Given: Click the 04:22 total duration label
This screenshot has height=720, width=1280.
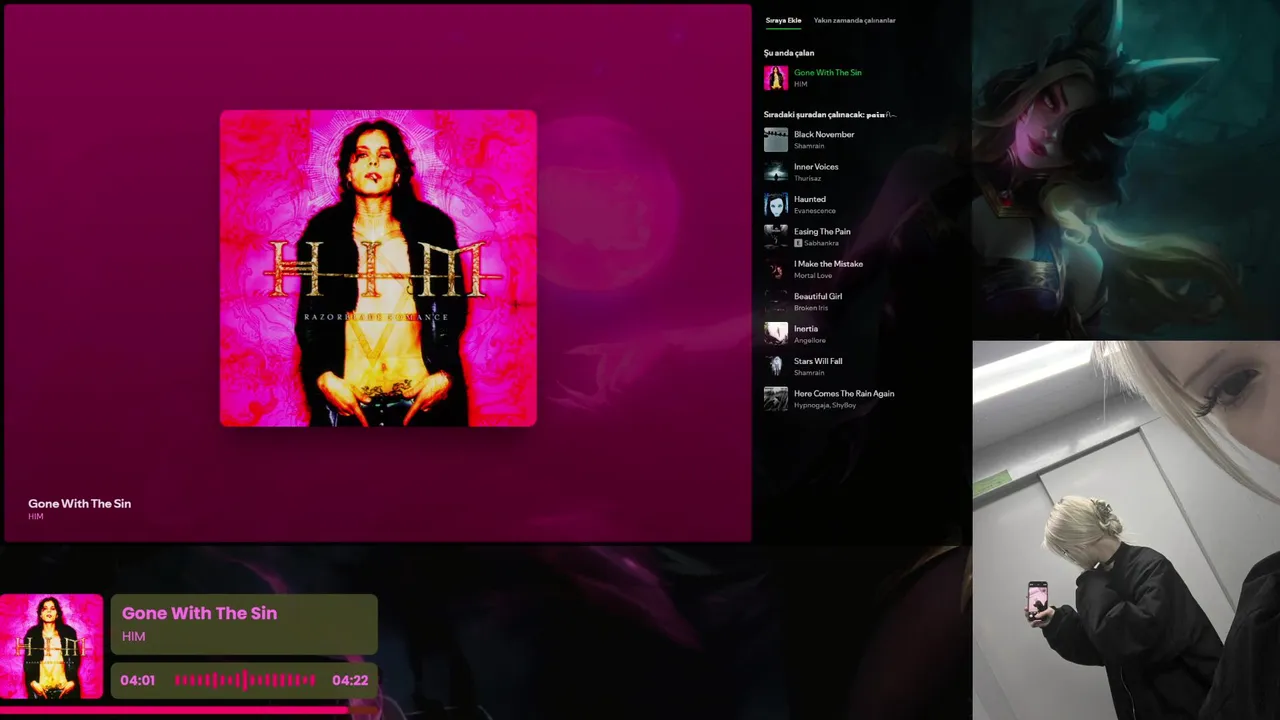Looking at the screenshot, I should [350, 680].
